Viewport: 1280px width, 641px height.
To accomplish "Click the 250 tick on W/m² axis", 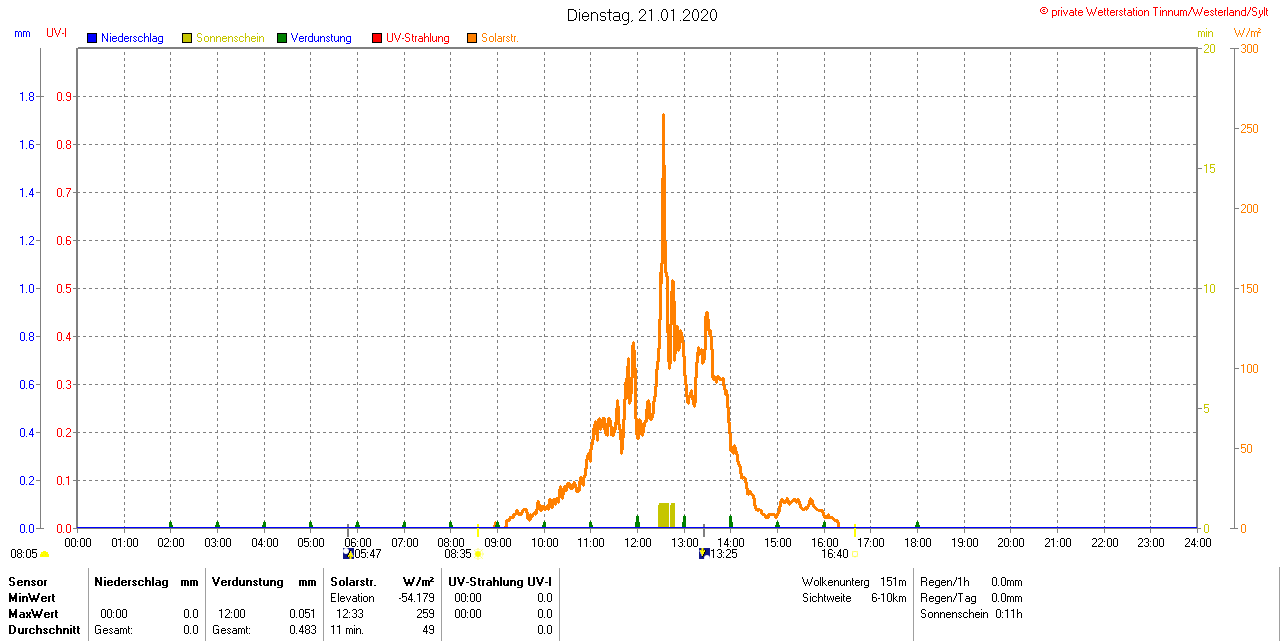I will (1250, 129).
